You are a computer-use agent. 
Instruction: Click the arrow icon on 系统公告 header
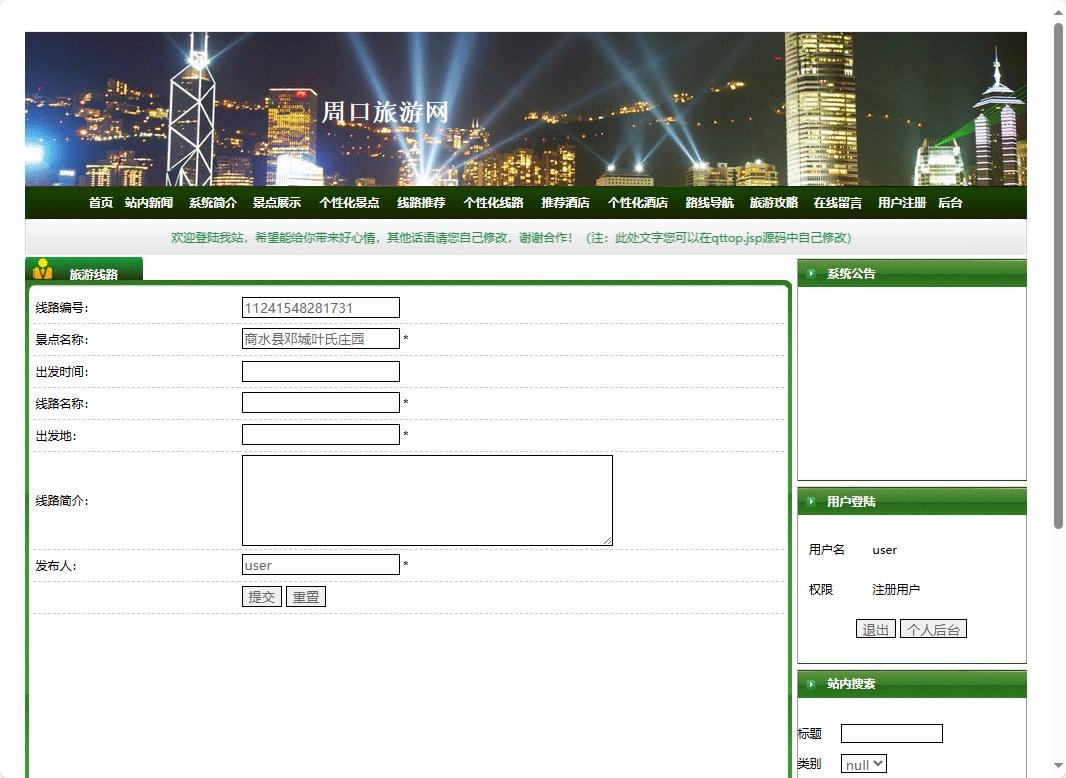[x=811, y=273]
